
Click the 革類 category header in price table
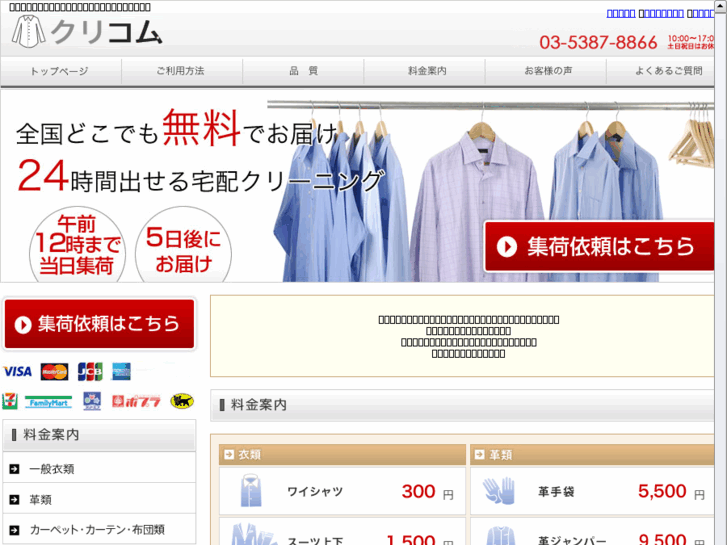[x=592, y=455]
